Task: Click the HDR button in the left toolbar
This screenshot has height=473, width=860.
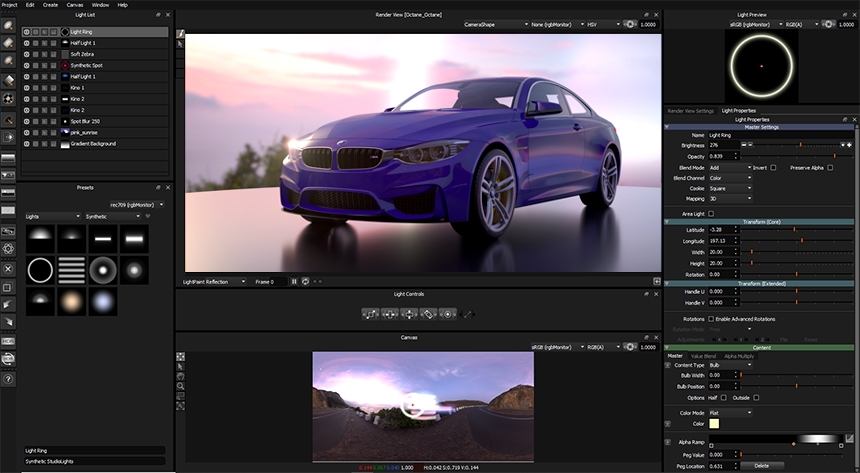Action: point(8,341)
